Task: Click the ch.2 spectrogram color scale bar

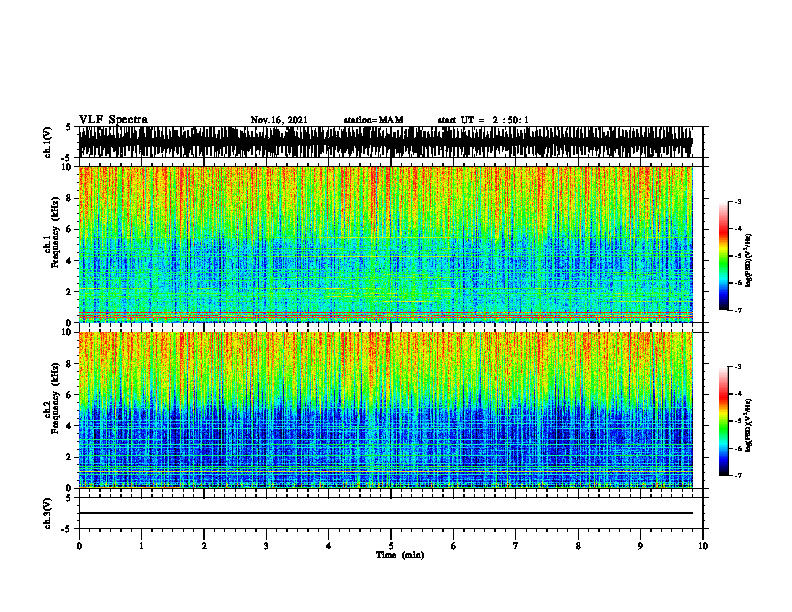Action: coord(724,421)
